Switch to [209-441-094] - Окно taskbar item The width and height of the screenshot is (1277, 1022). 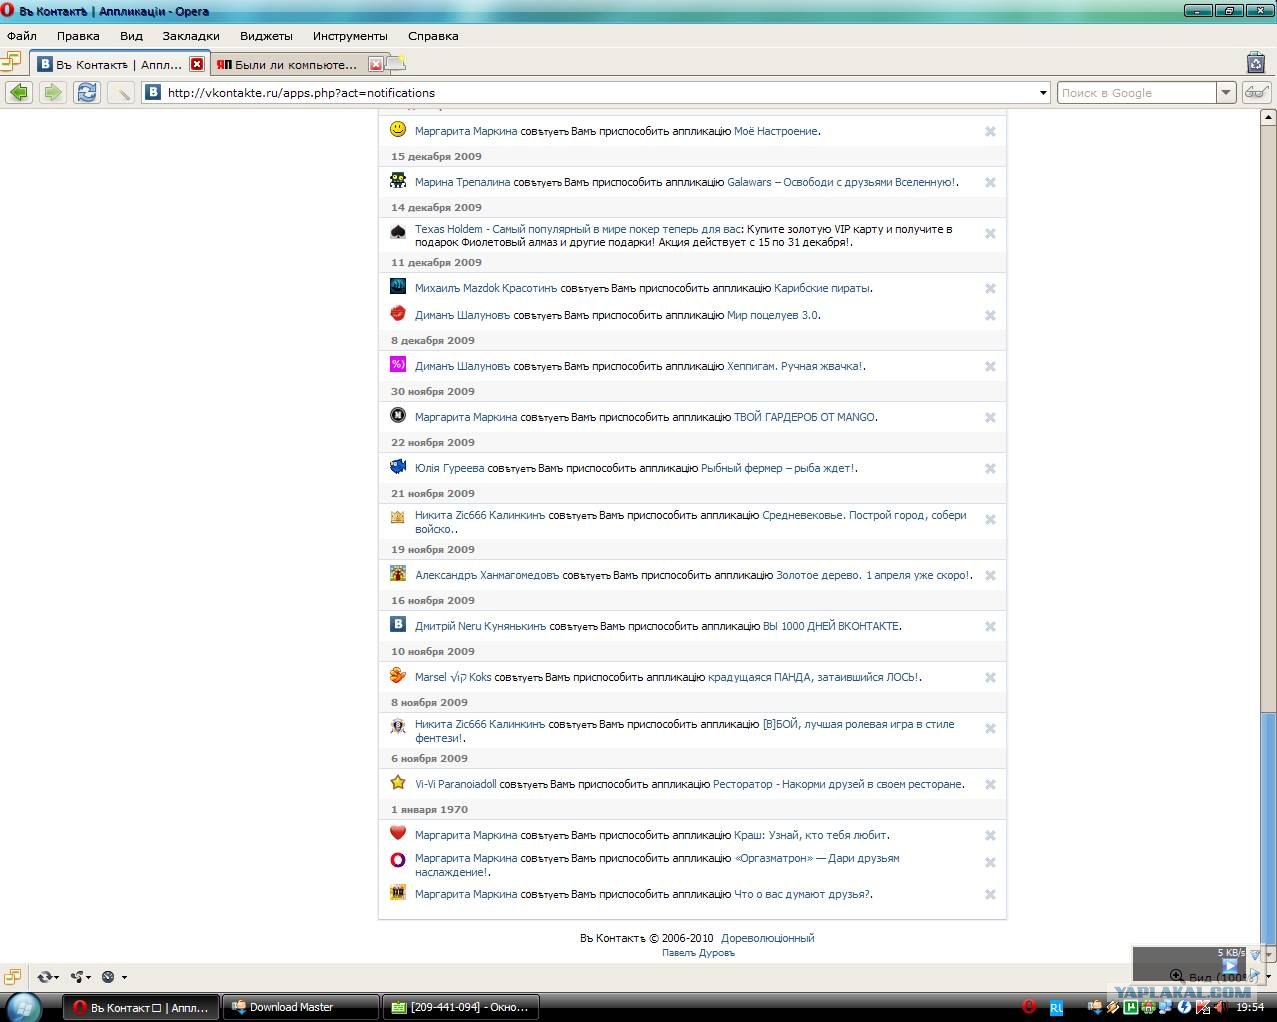pos(462,1007)
